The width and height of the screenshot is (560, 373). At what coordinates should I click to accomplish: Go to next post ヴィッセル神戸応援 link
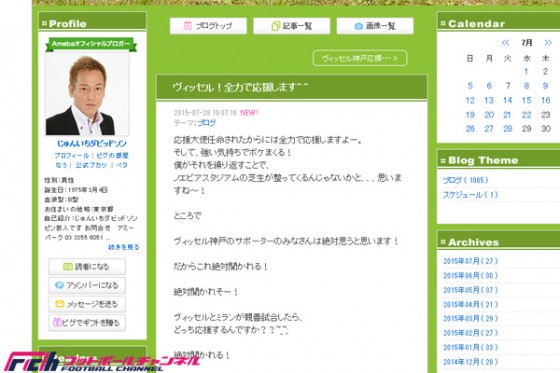click(360, 58)
